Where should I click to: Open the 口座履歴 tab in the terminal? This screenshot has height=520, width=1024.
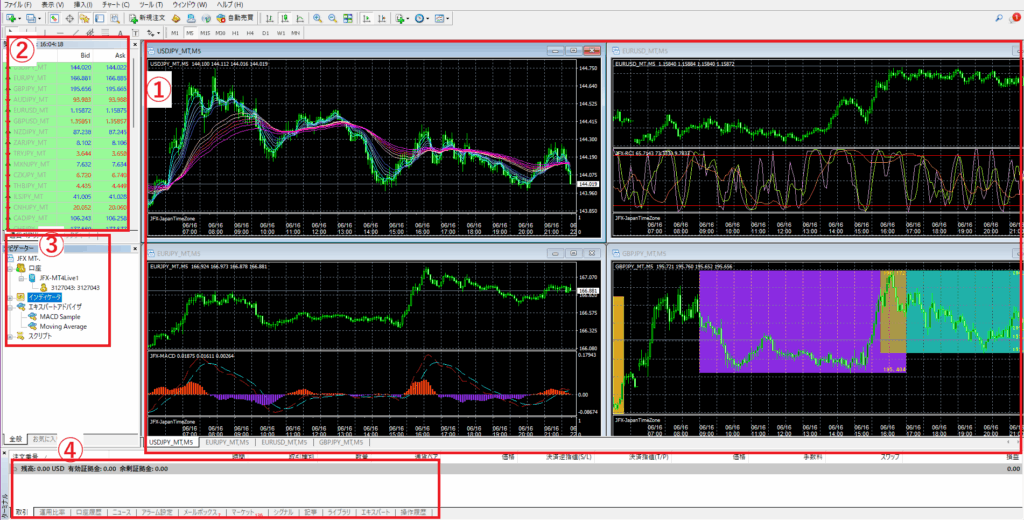click(x=90, y=512)
